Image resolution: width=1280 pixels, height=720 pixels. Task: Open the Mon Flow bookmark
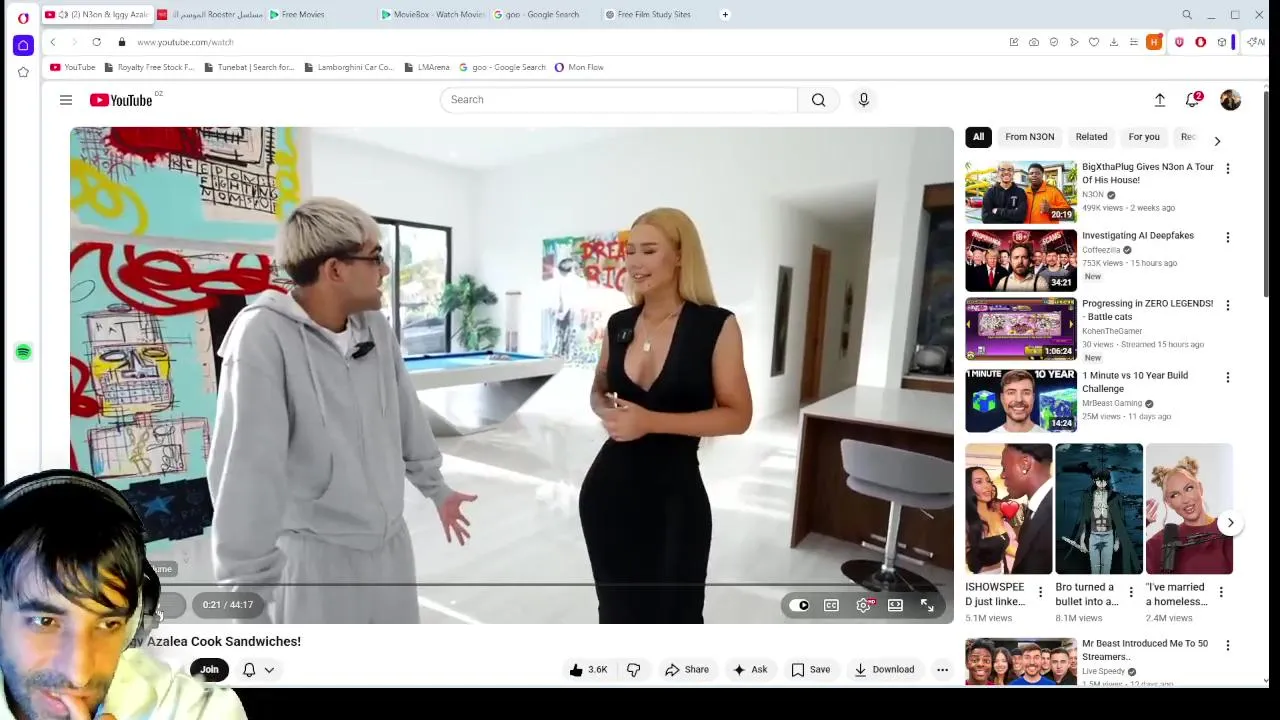pos(579,67)
